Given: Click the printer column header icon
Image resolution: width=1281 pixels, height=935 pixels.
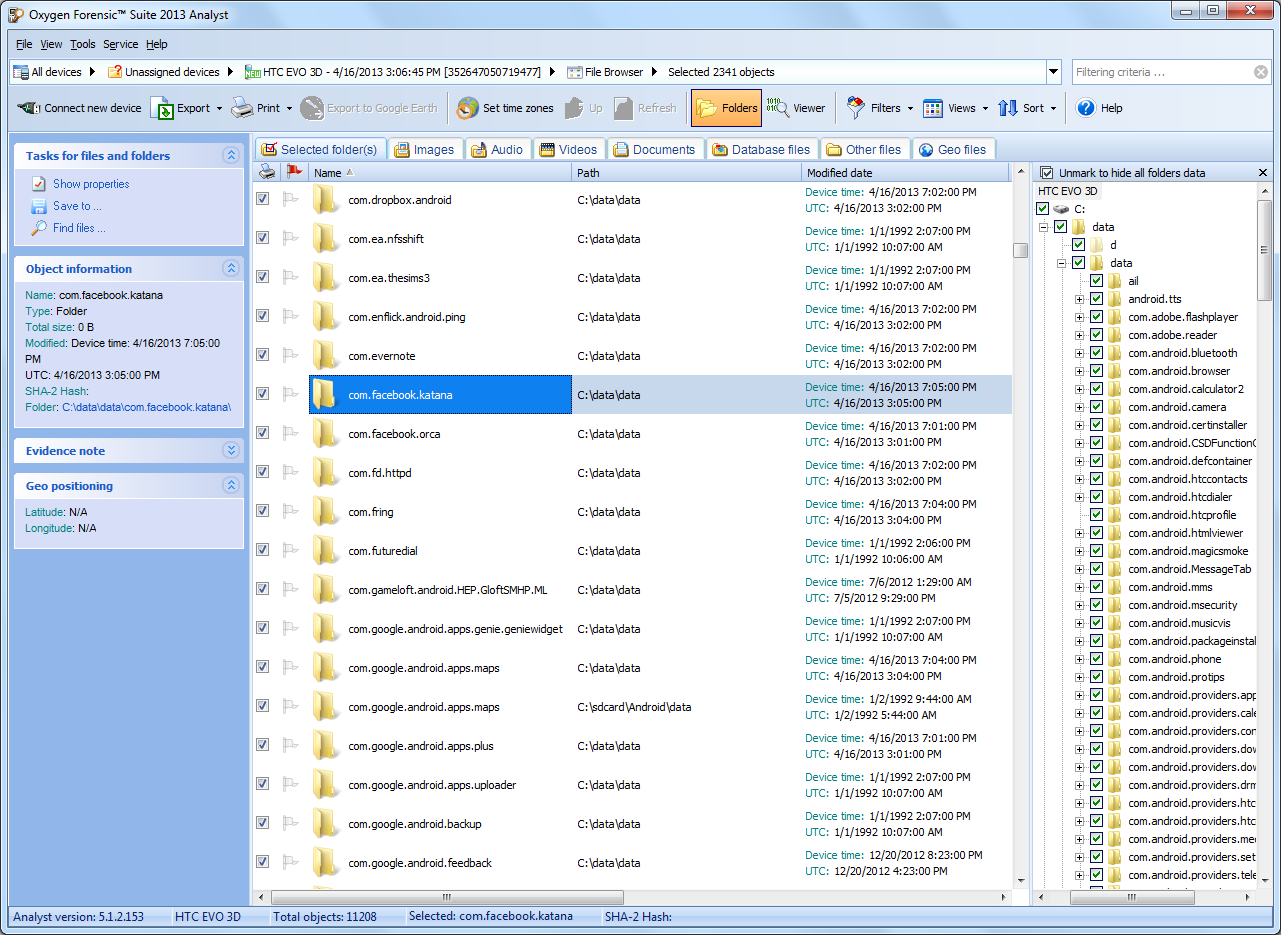Looking at the screenshot, I should point(267,172).
